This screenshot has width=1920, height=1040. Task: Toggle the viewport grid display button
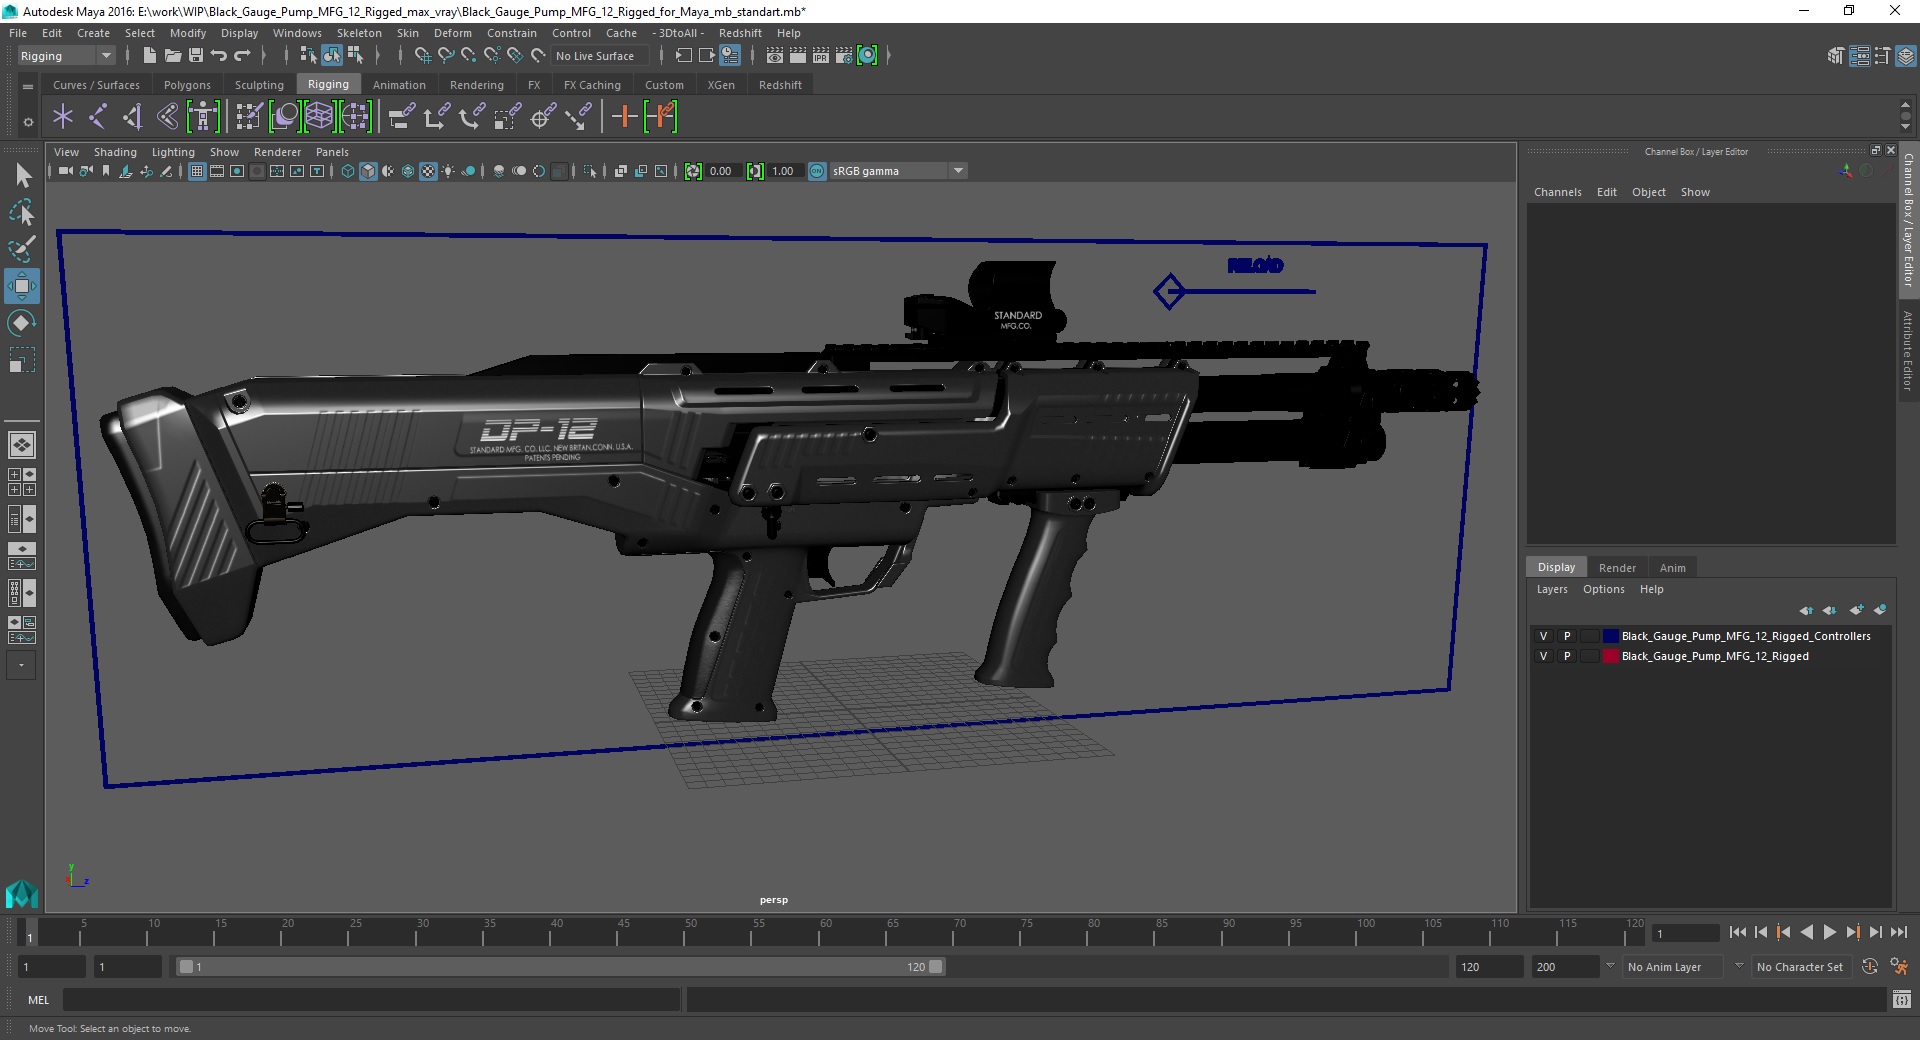click(197, 171)
